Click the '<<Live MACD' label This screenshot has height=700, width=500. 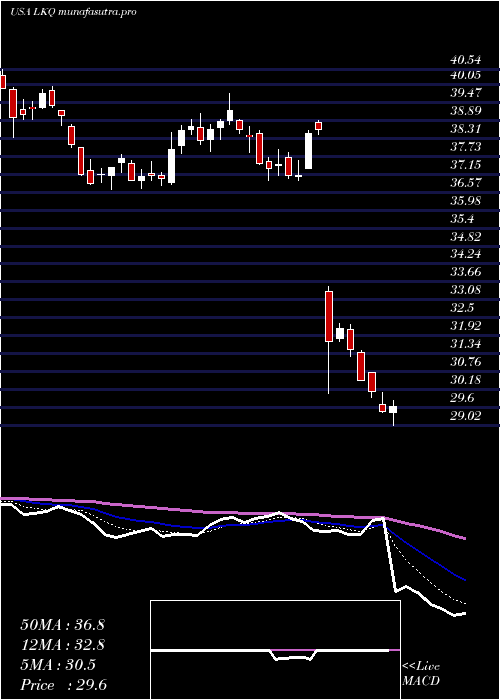(421, 674)
